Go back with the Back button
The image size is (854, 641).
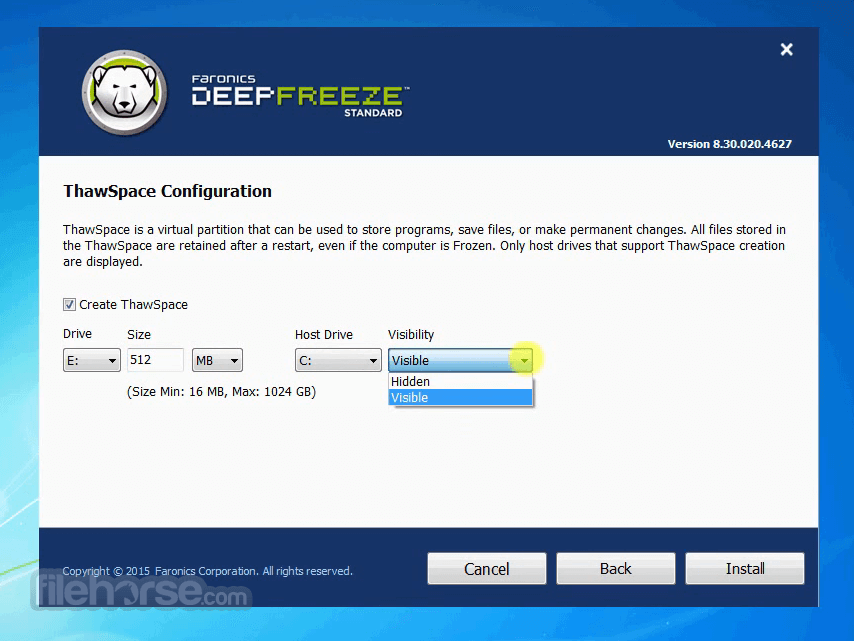tap(615, 569)
